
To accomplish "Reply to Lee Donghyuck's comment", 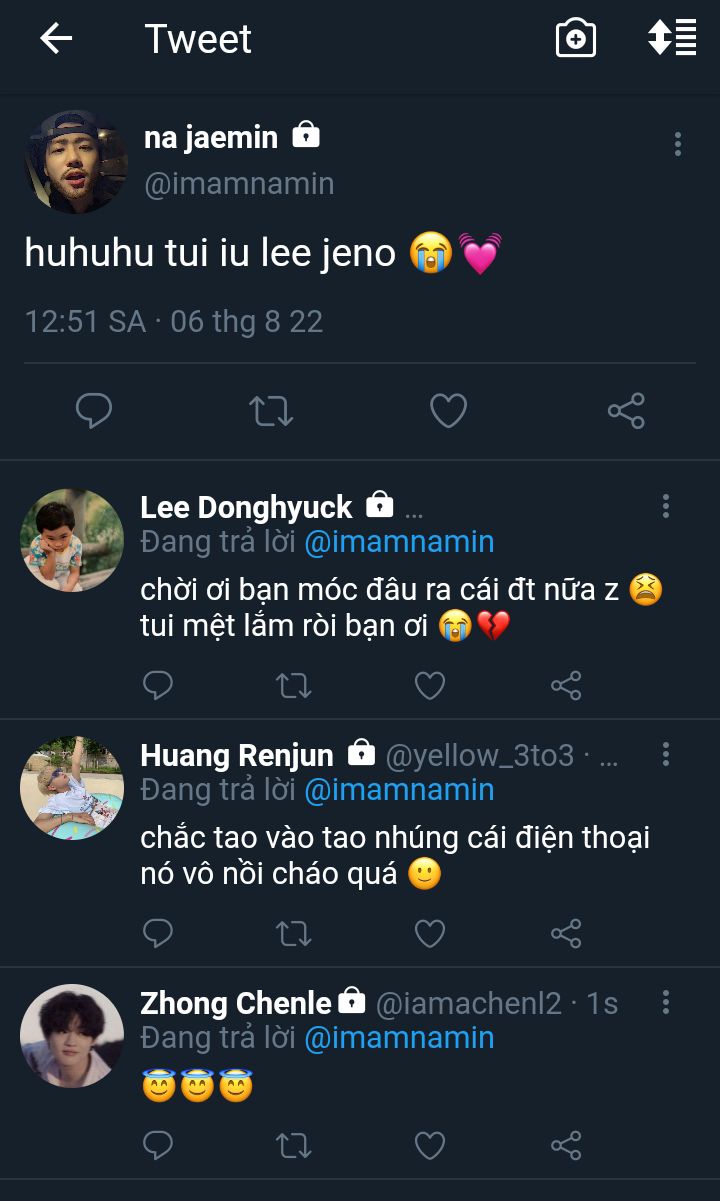I will 158,685.
